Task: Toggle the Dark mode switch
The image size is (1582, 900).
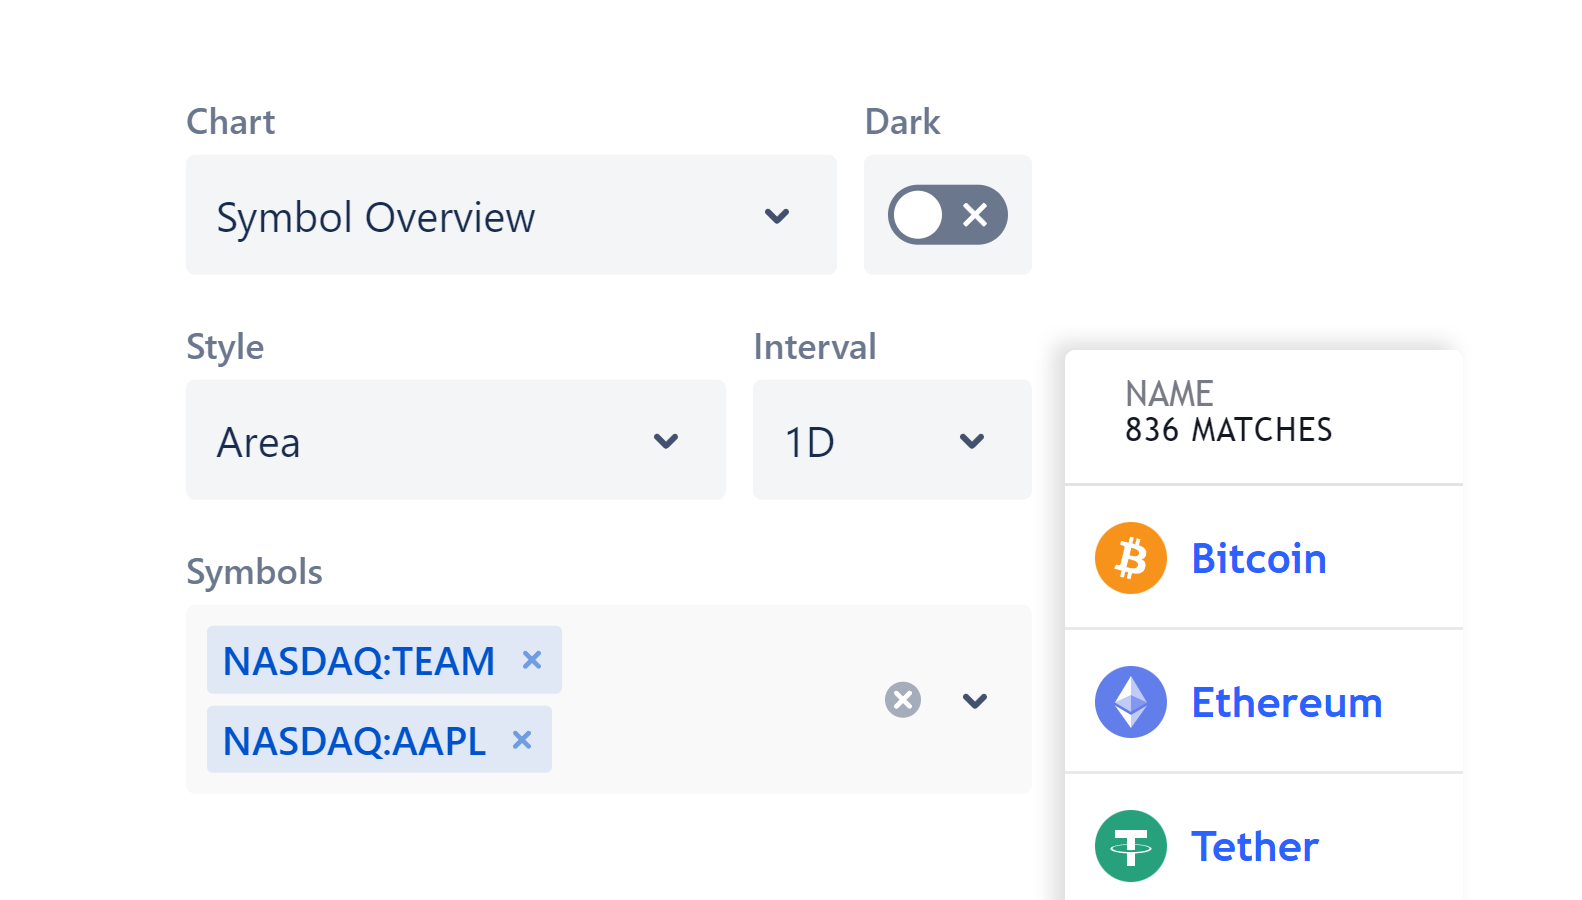Action: click(x=947, y=215)
